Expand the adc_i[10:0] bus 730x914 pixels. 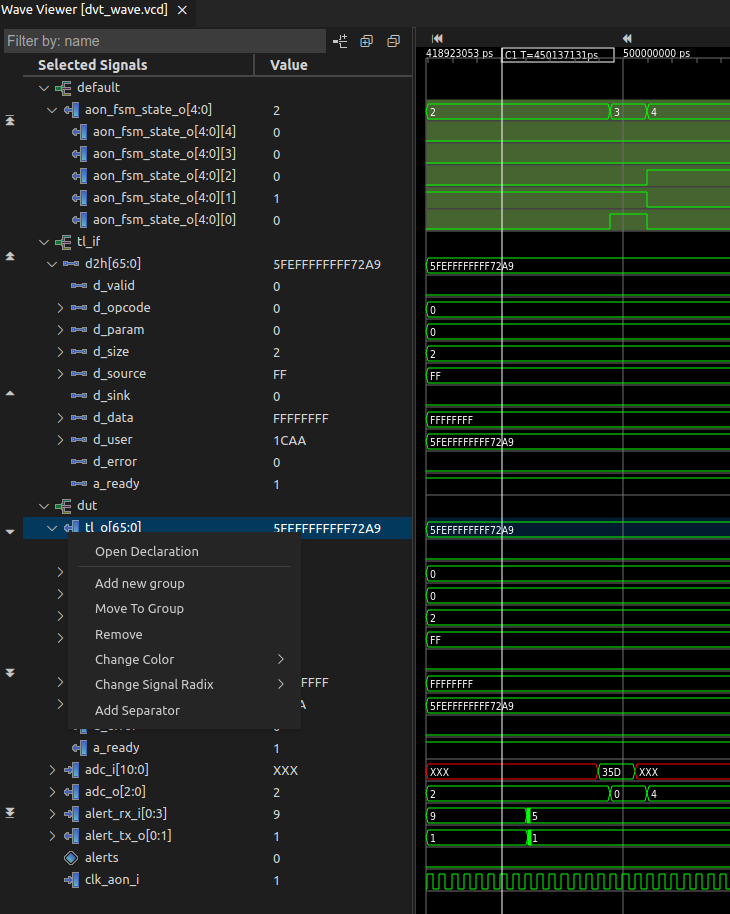tap(52, 770)
